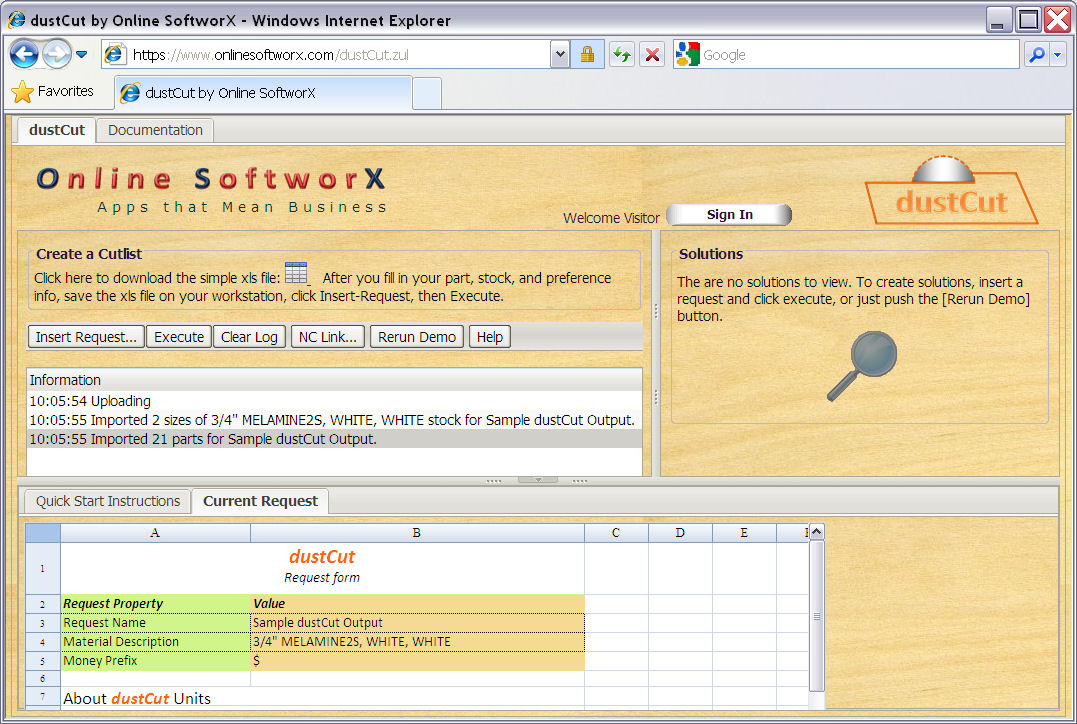Open the search provider options dropdown
Screen dimensions: 1077x724
click(x=1058, y=55)
